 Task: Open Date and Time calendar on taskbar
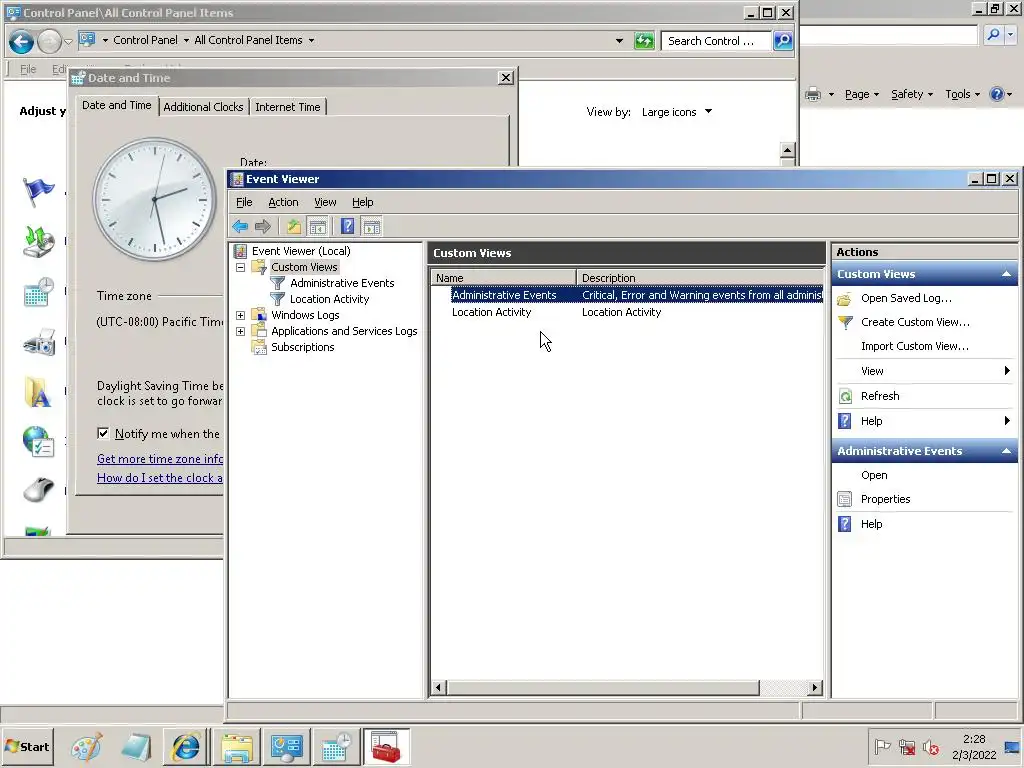point(336,747)
